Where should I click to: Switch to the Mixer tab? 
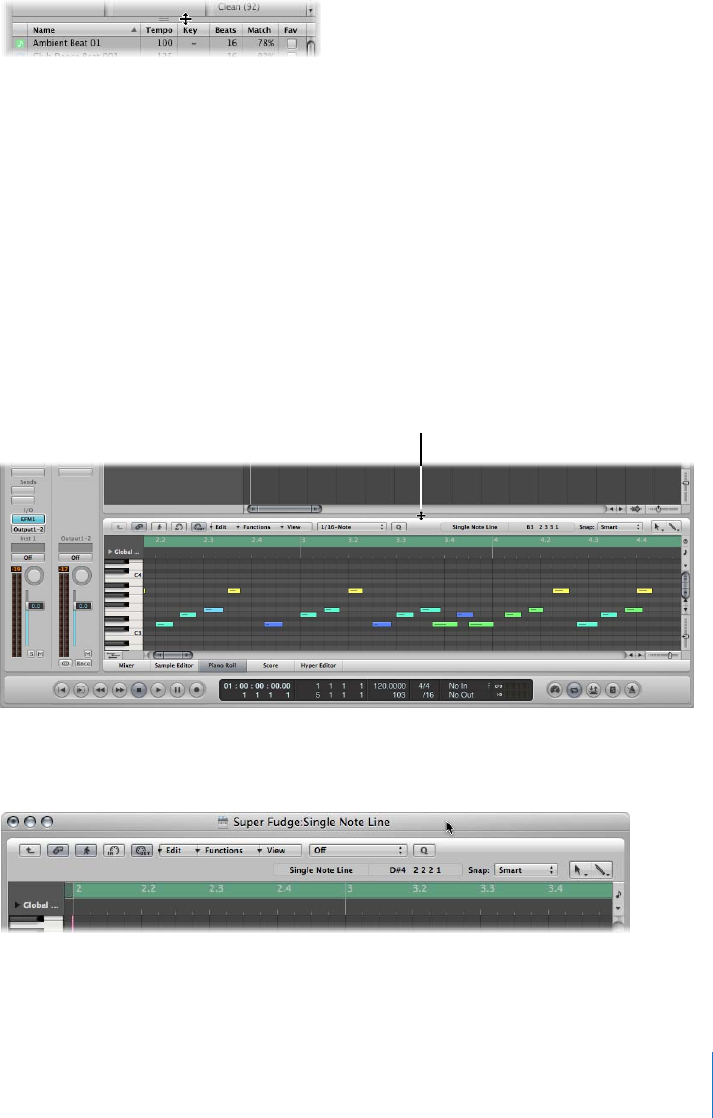[x=126, y=665]
